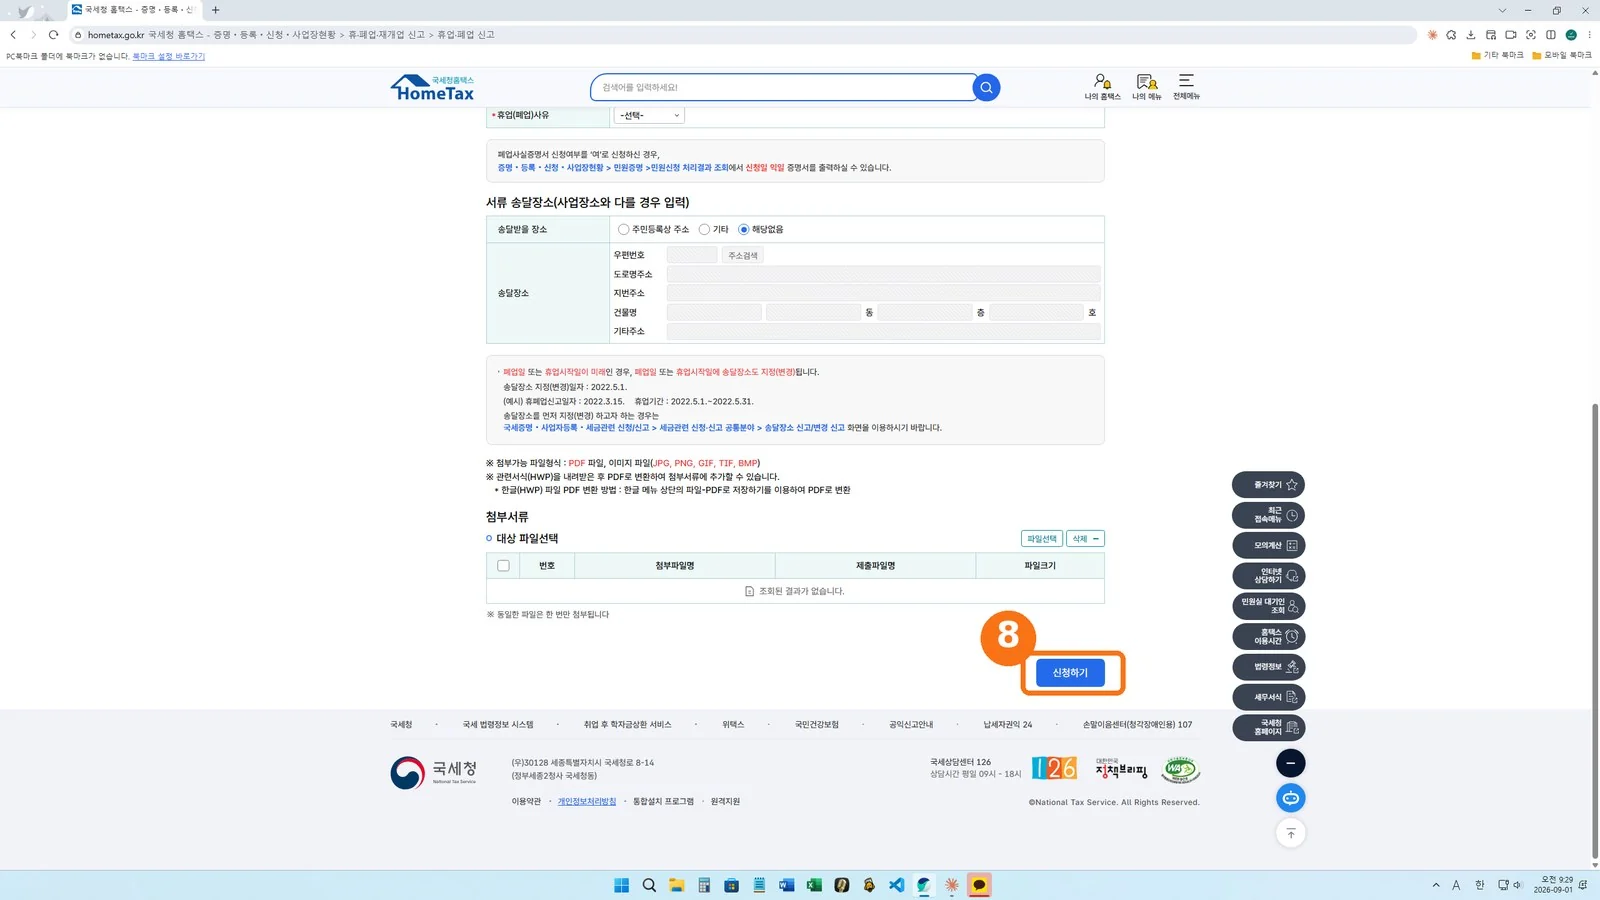Open browser extensions puzzle icon
The width and height of the screenshot is (1600, 900).
click(x=1451, y=35)
